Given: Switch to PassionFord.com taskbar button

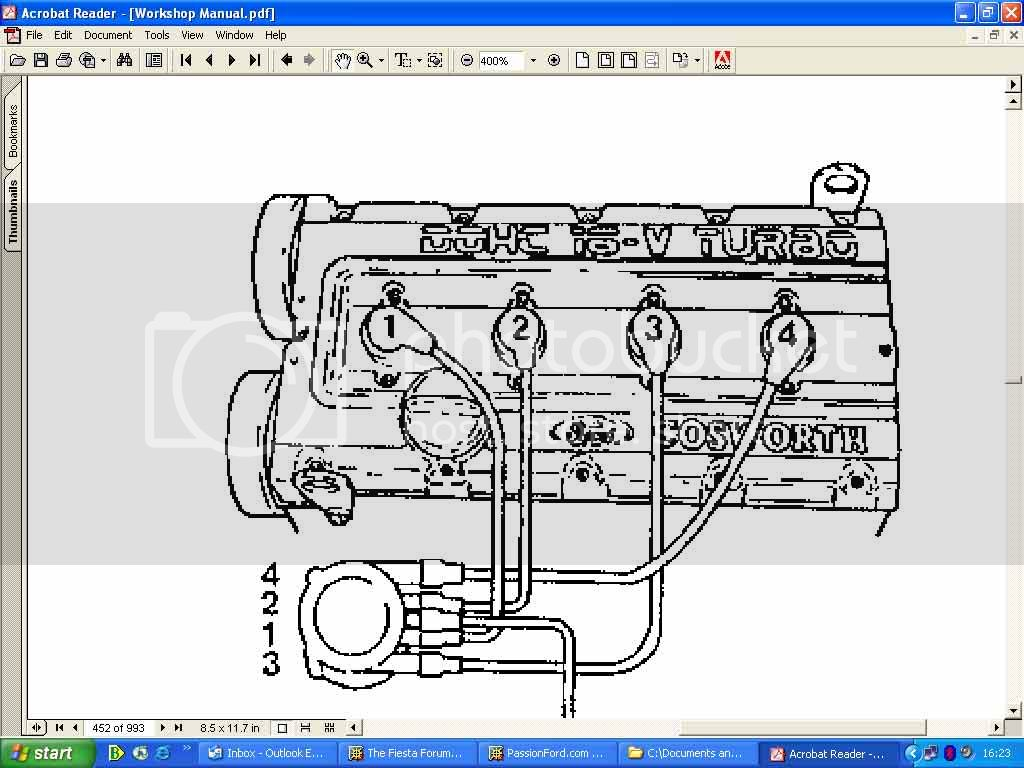Looking at the screenshot, I should (547, 753).
